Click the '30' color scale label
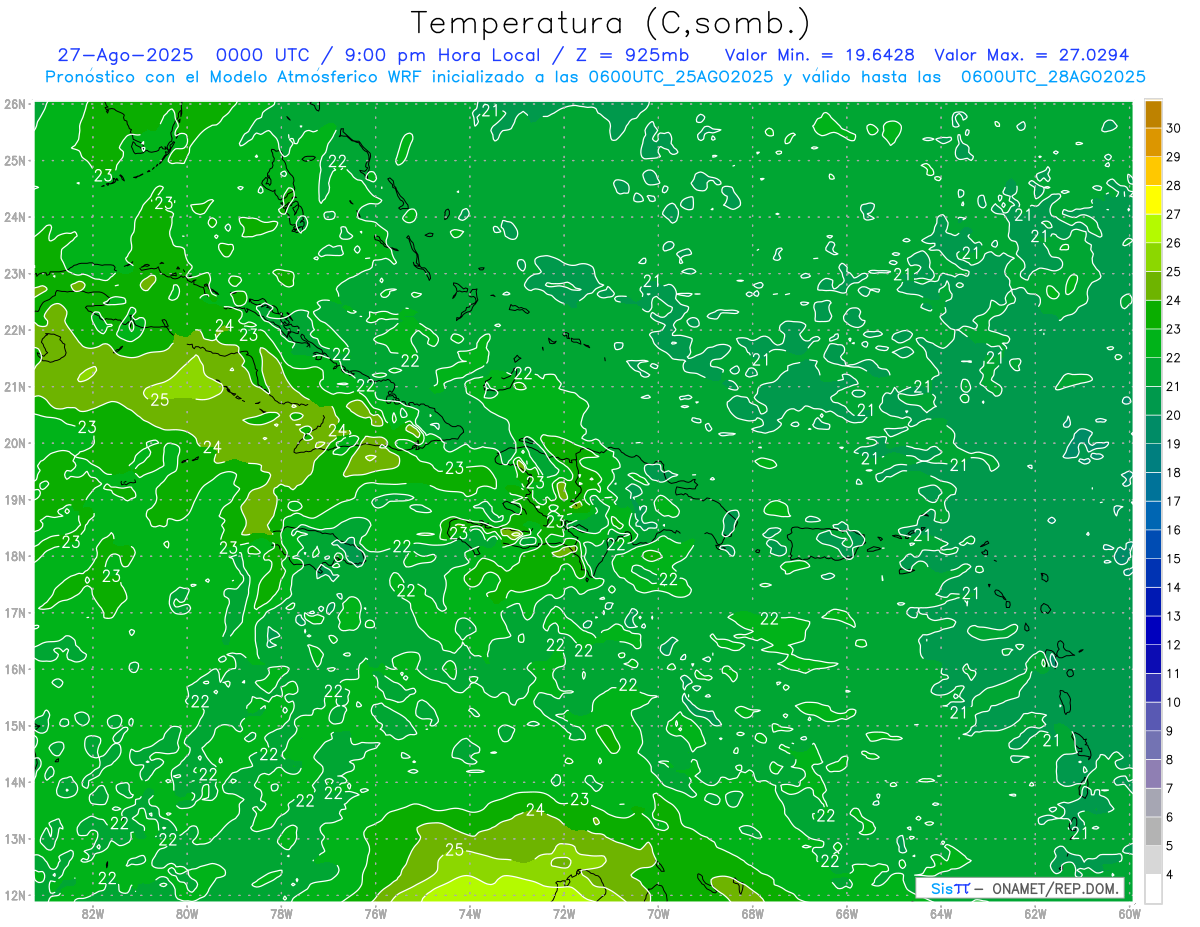 1173,128
